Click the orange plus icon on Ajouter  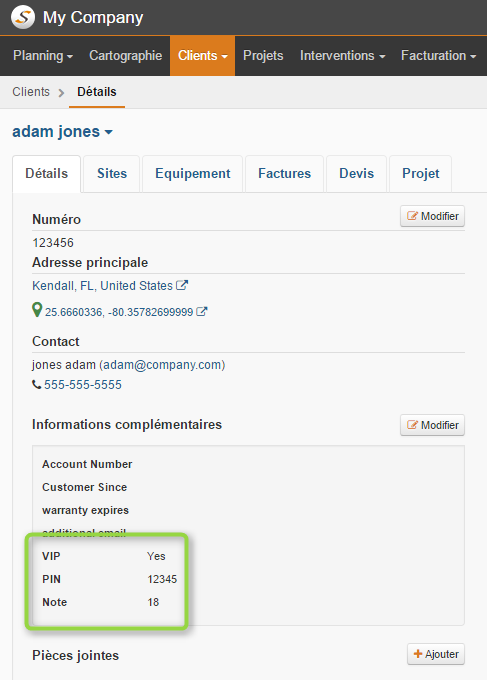[x=418, y=654]
